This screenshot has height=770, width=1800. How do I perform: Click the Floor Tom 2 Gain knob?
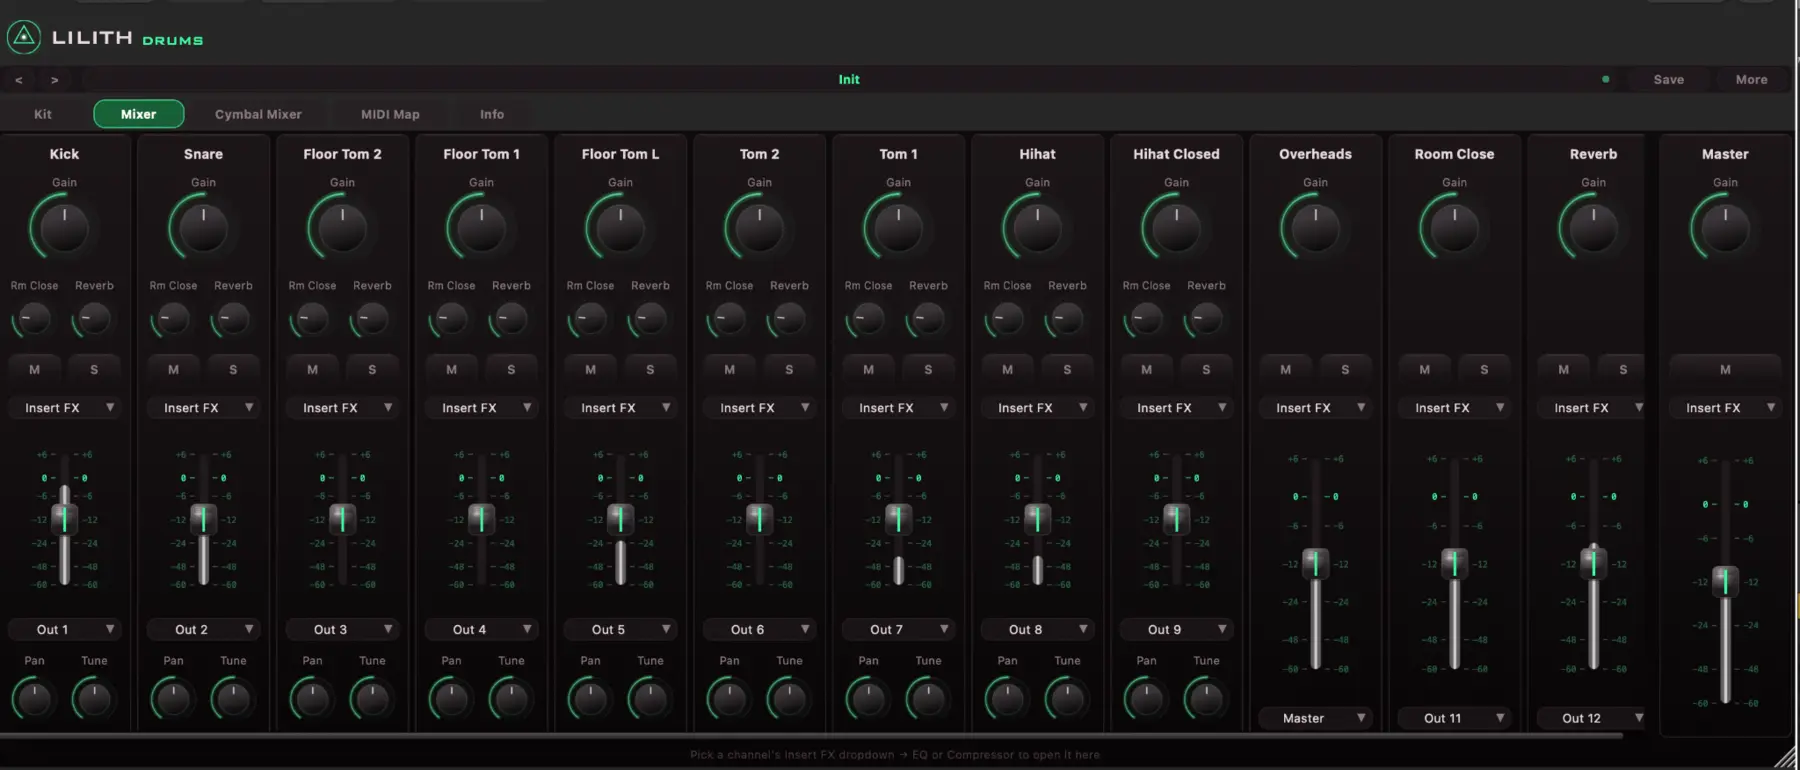point(342,228)
